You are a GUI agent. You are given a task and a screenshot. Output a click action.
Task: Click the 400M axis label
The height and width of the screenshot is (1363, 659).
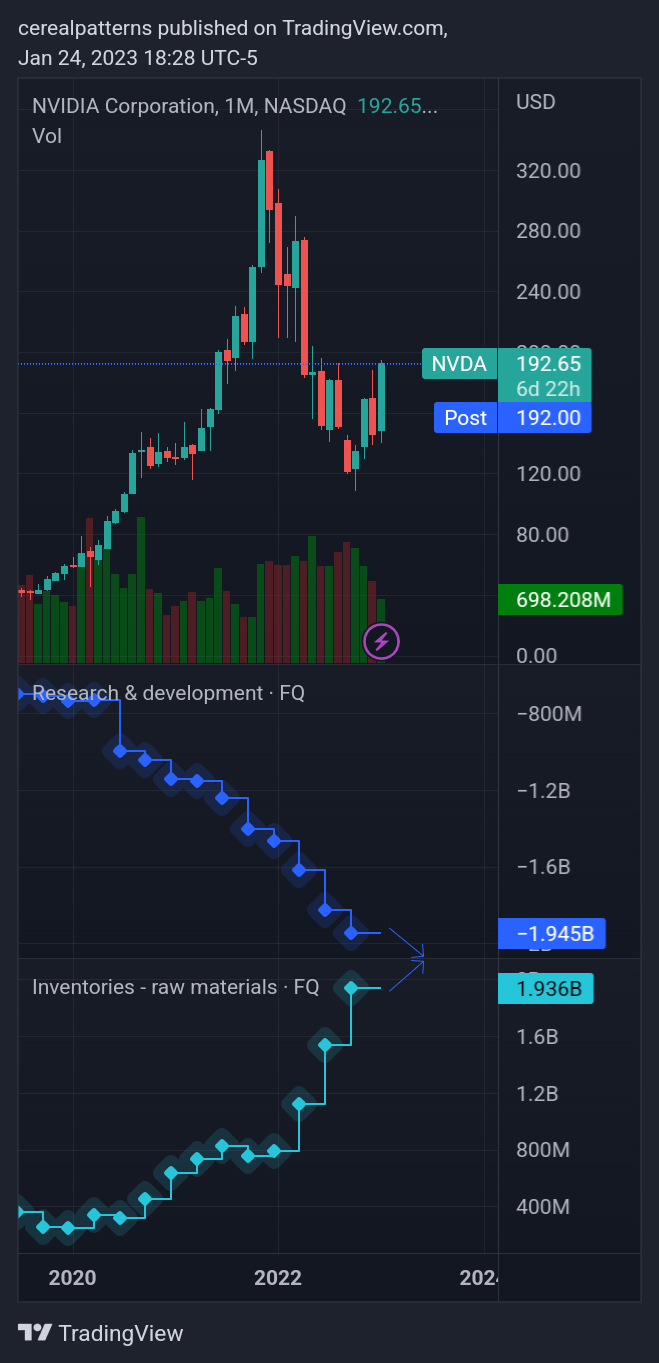[542, 1207]
